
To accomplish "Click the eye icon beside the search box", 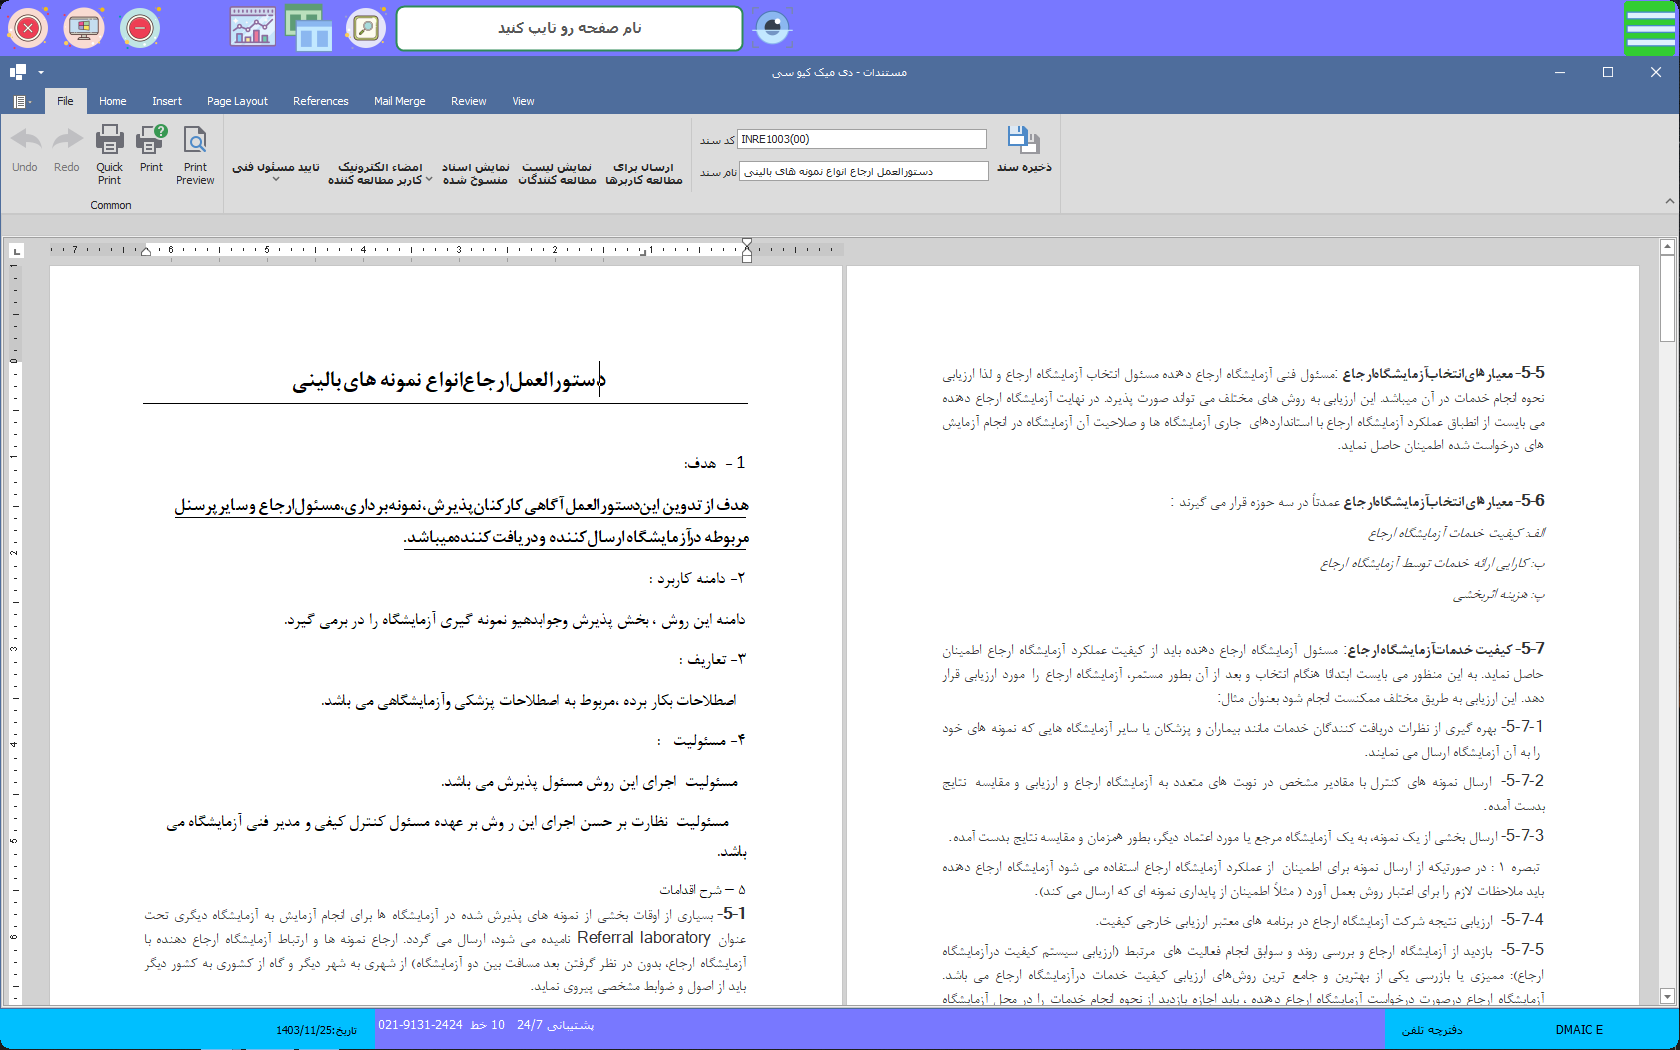I will 772,28.
